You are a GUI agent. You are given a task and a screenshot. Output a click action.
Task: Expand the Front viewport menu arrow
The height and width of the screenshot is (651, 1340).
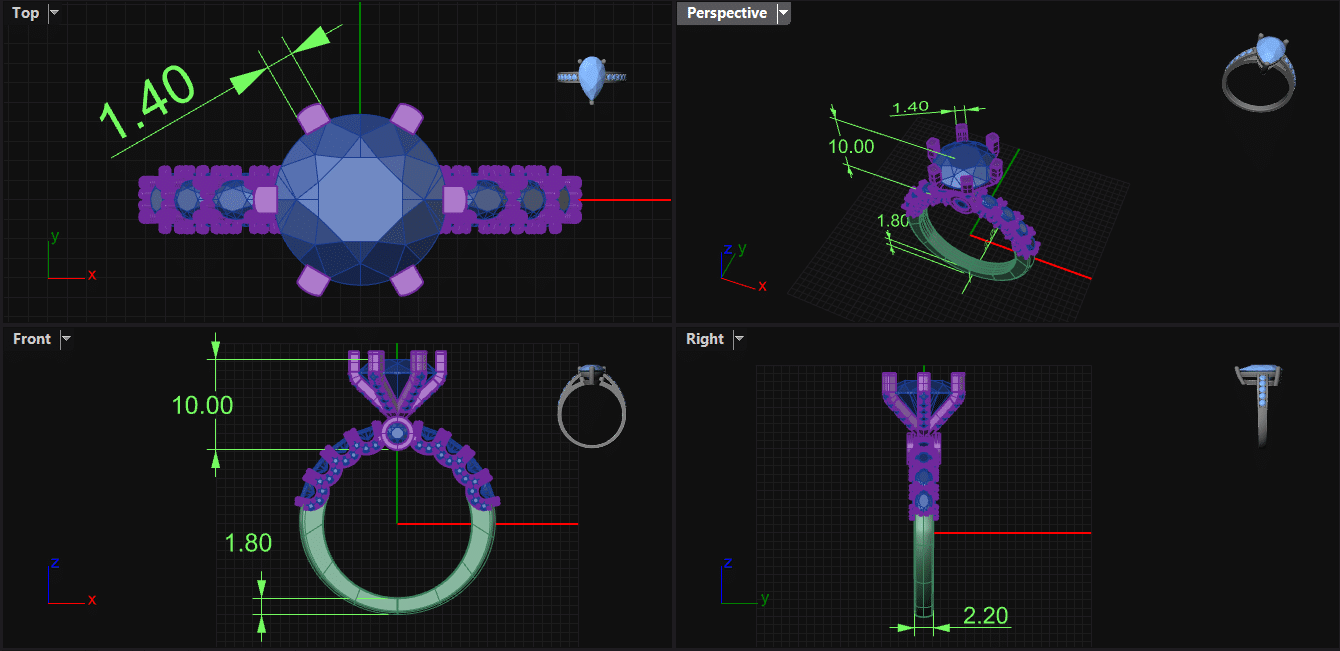pos(66,339)
